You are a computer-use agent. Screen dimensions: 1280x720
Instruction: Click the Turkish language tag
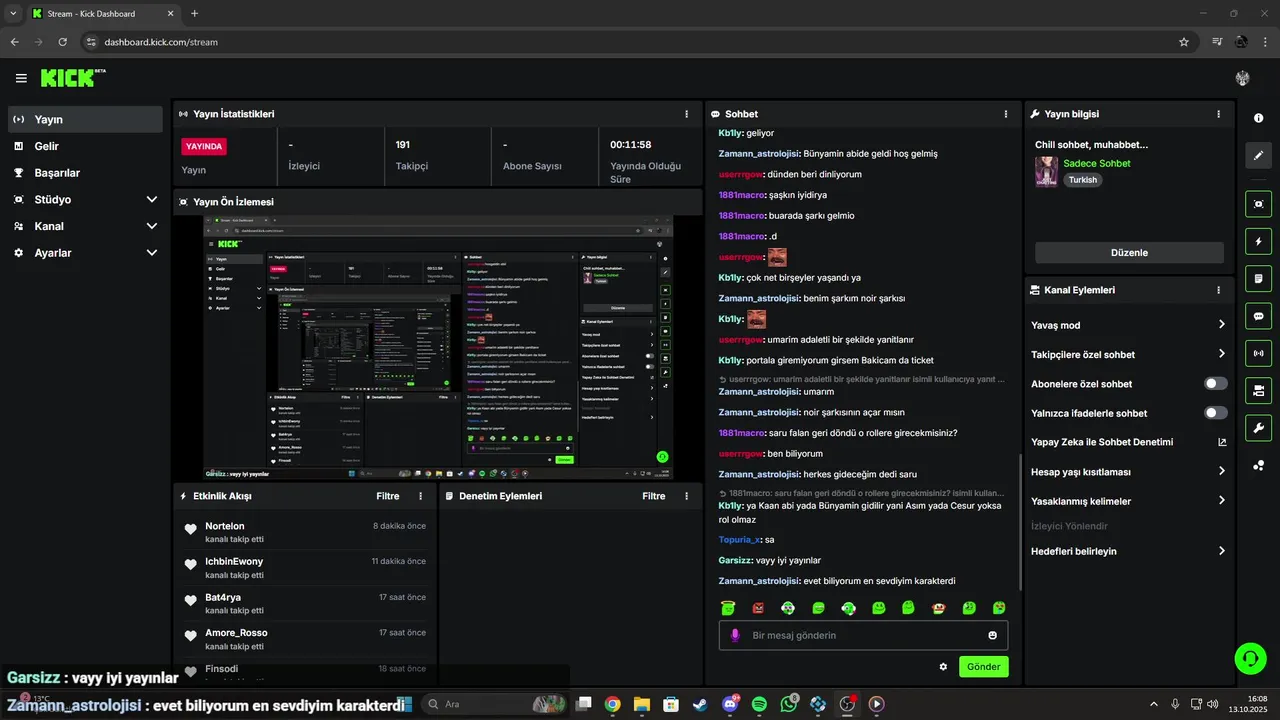(1082, 180)
